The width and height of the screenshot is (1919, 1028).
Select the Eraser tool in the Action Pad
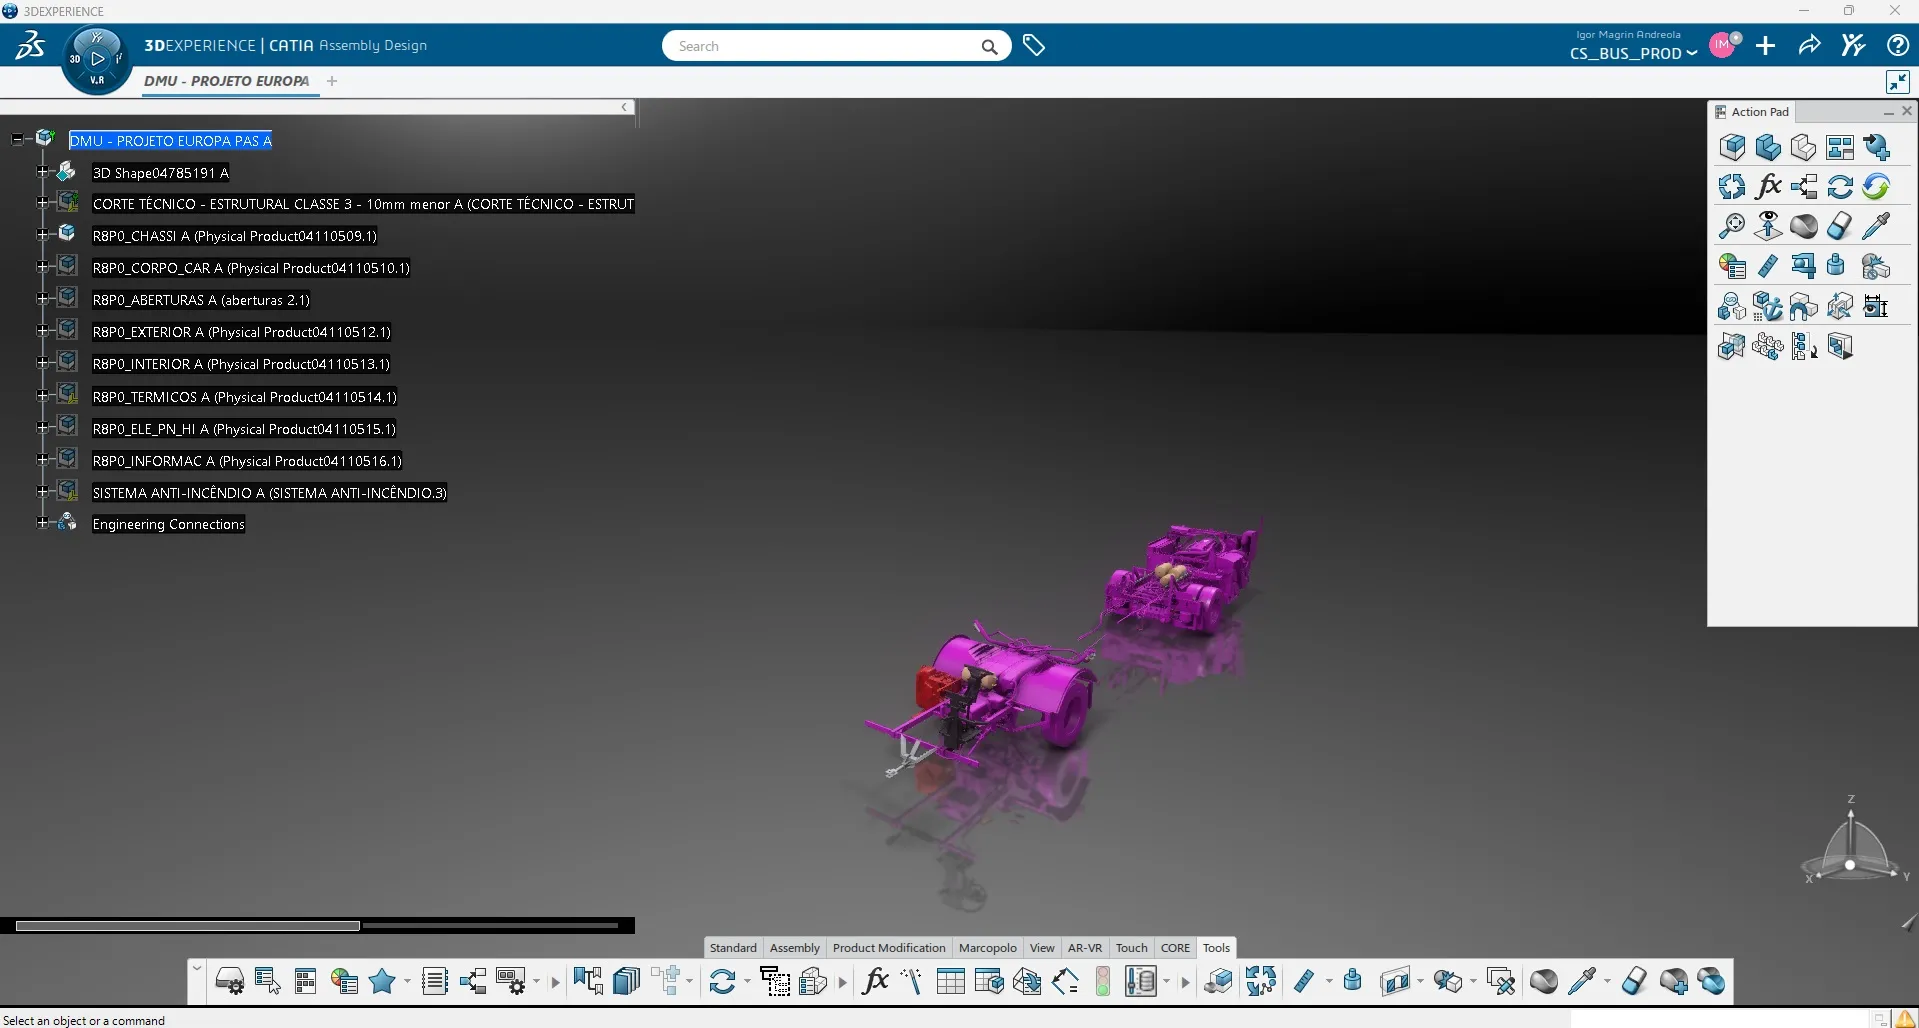coord(1839,226)
